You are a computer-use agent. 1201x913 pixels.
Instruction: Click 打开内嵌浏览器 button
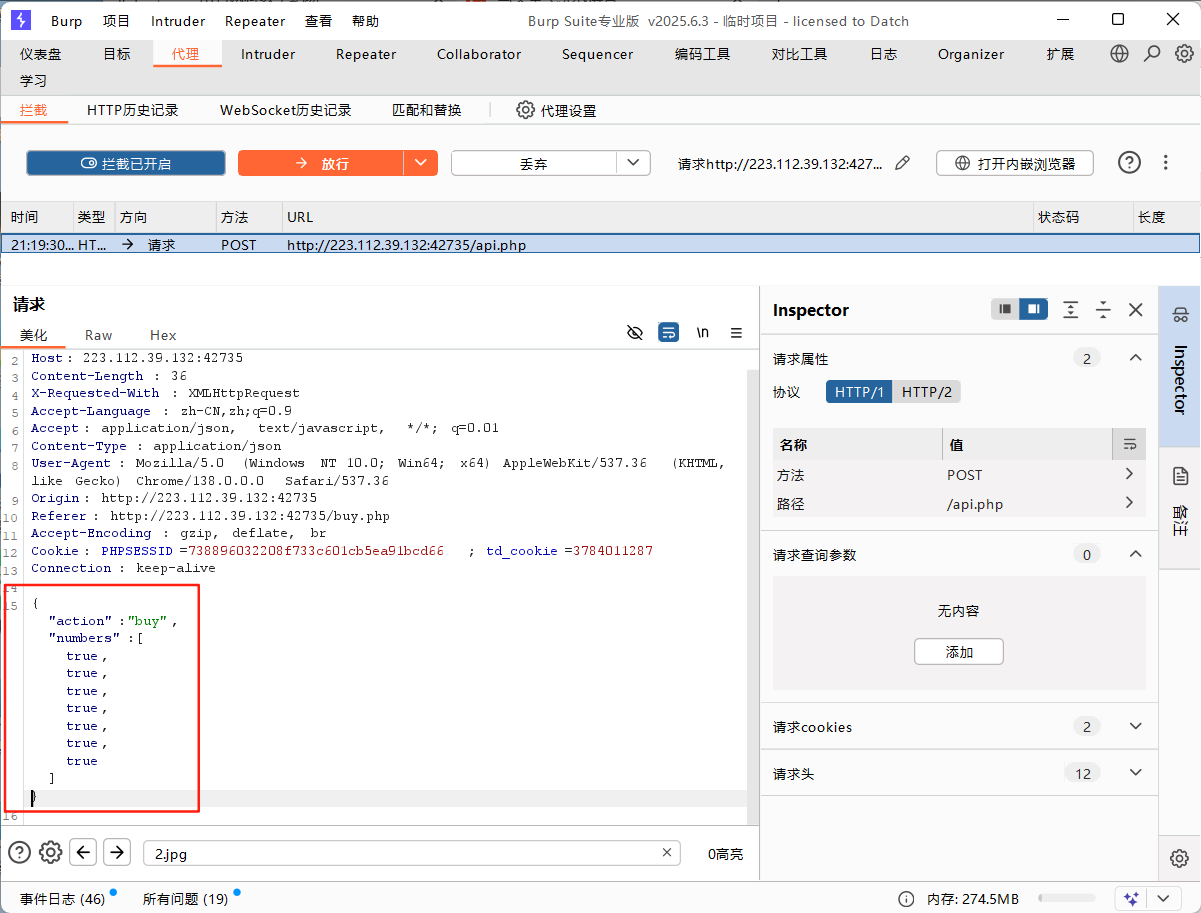coord(1015,163)
